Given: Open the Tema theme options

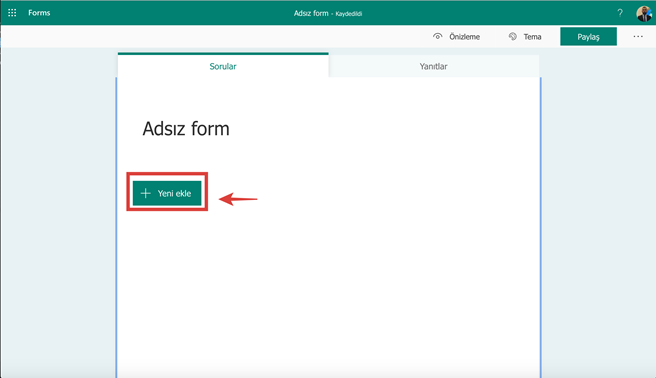Looking at the screenshot, I should click(525, 37).
